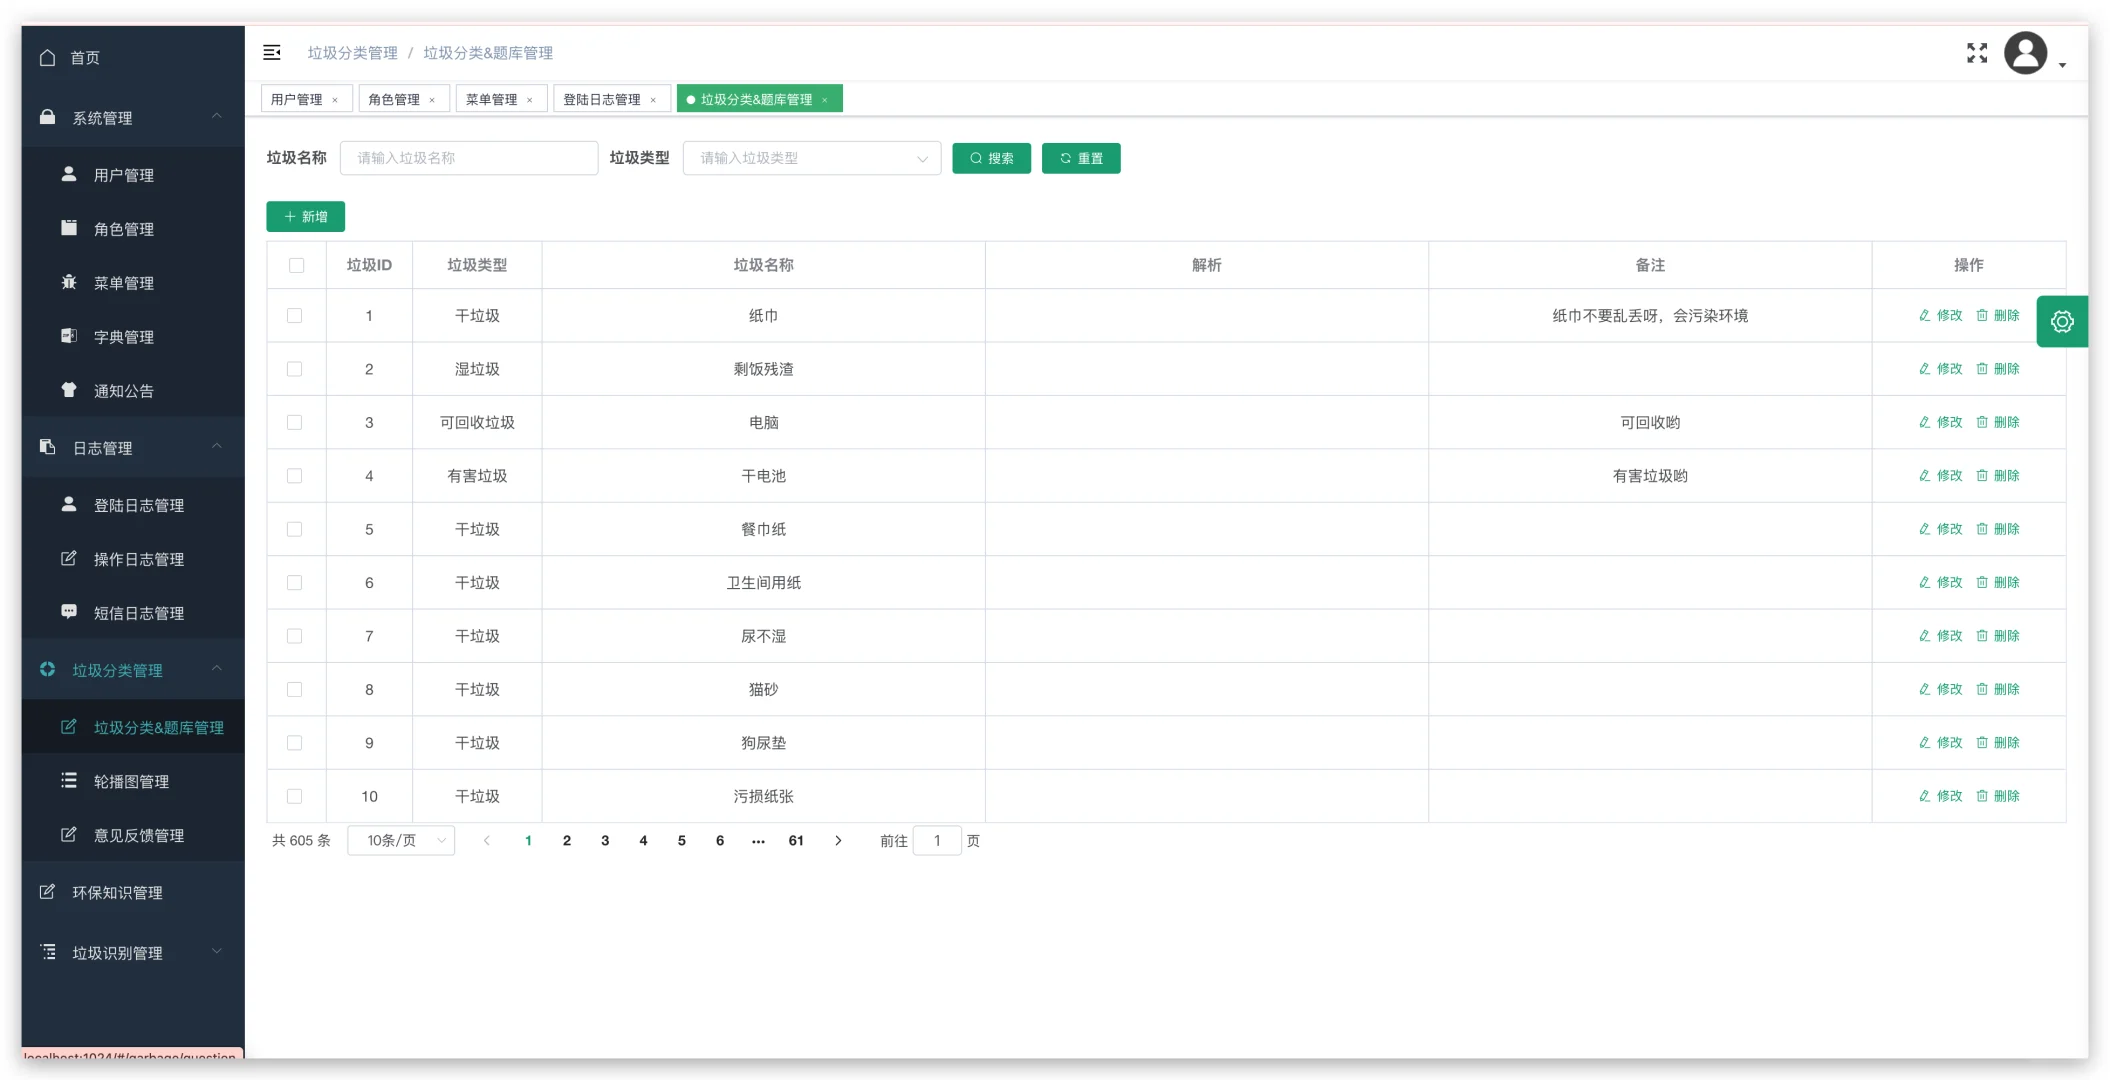Open the 垃圾类型 dropdown

click(811, 158)
